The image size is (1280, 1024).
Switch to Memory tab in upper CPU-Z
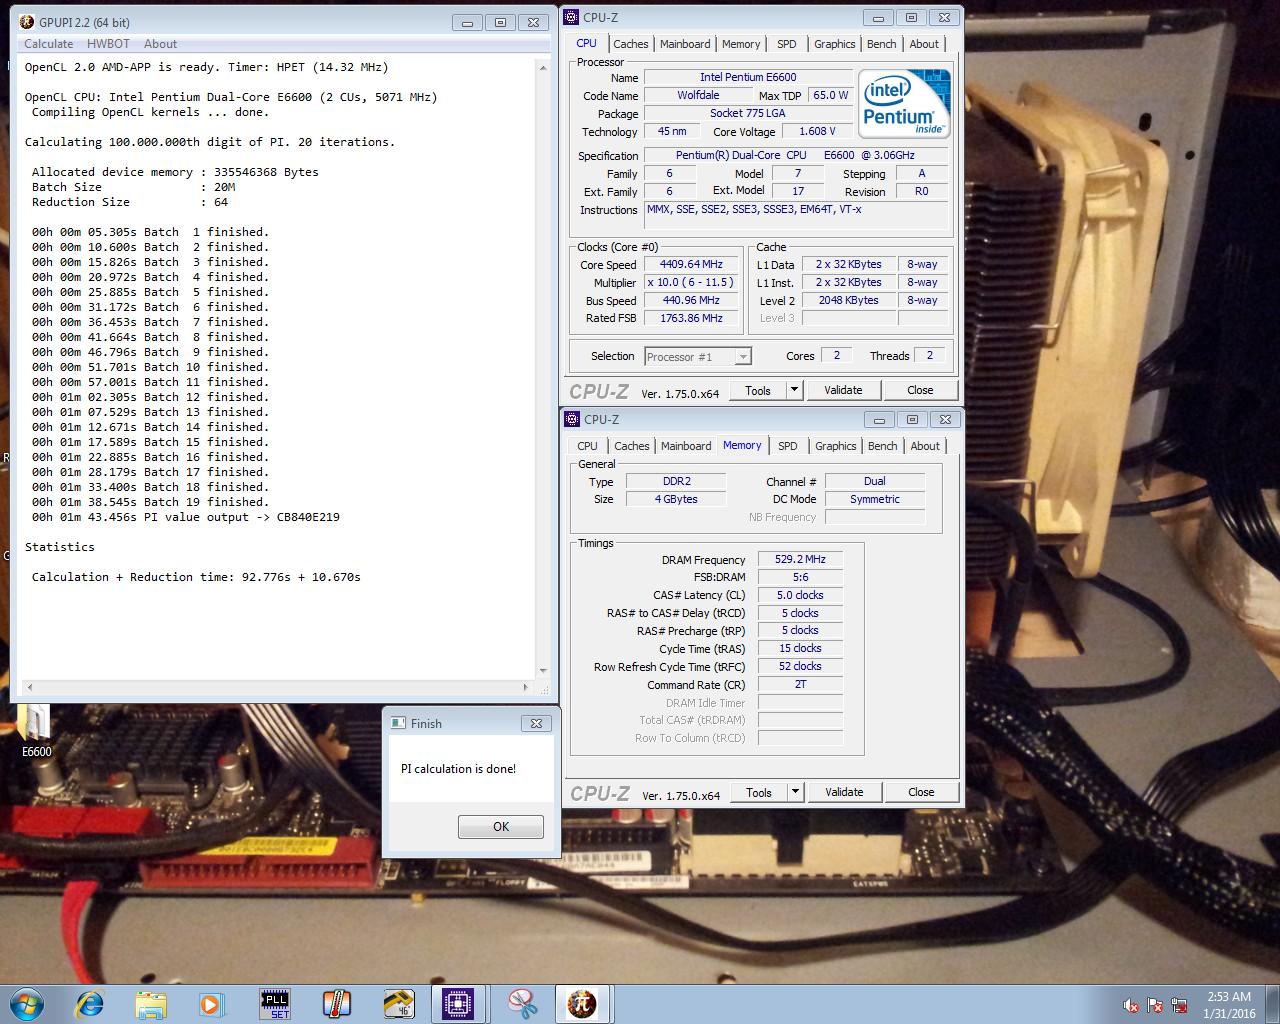[741, 44]
